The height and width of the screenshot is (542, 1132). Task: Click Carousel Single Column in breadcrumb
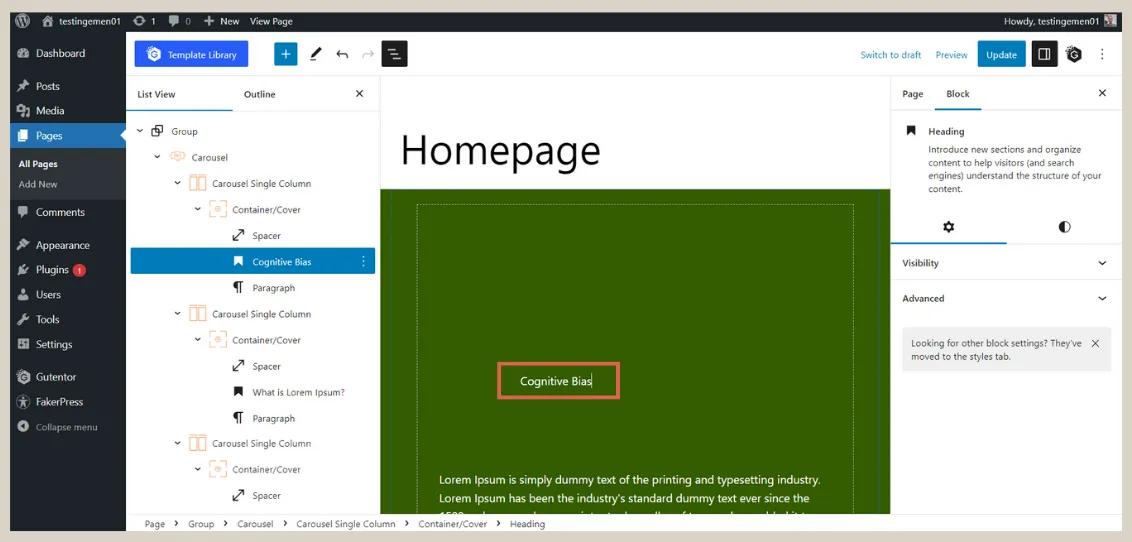coord(346,524)
